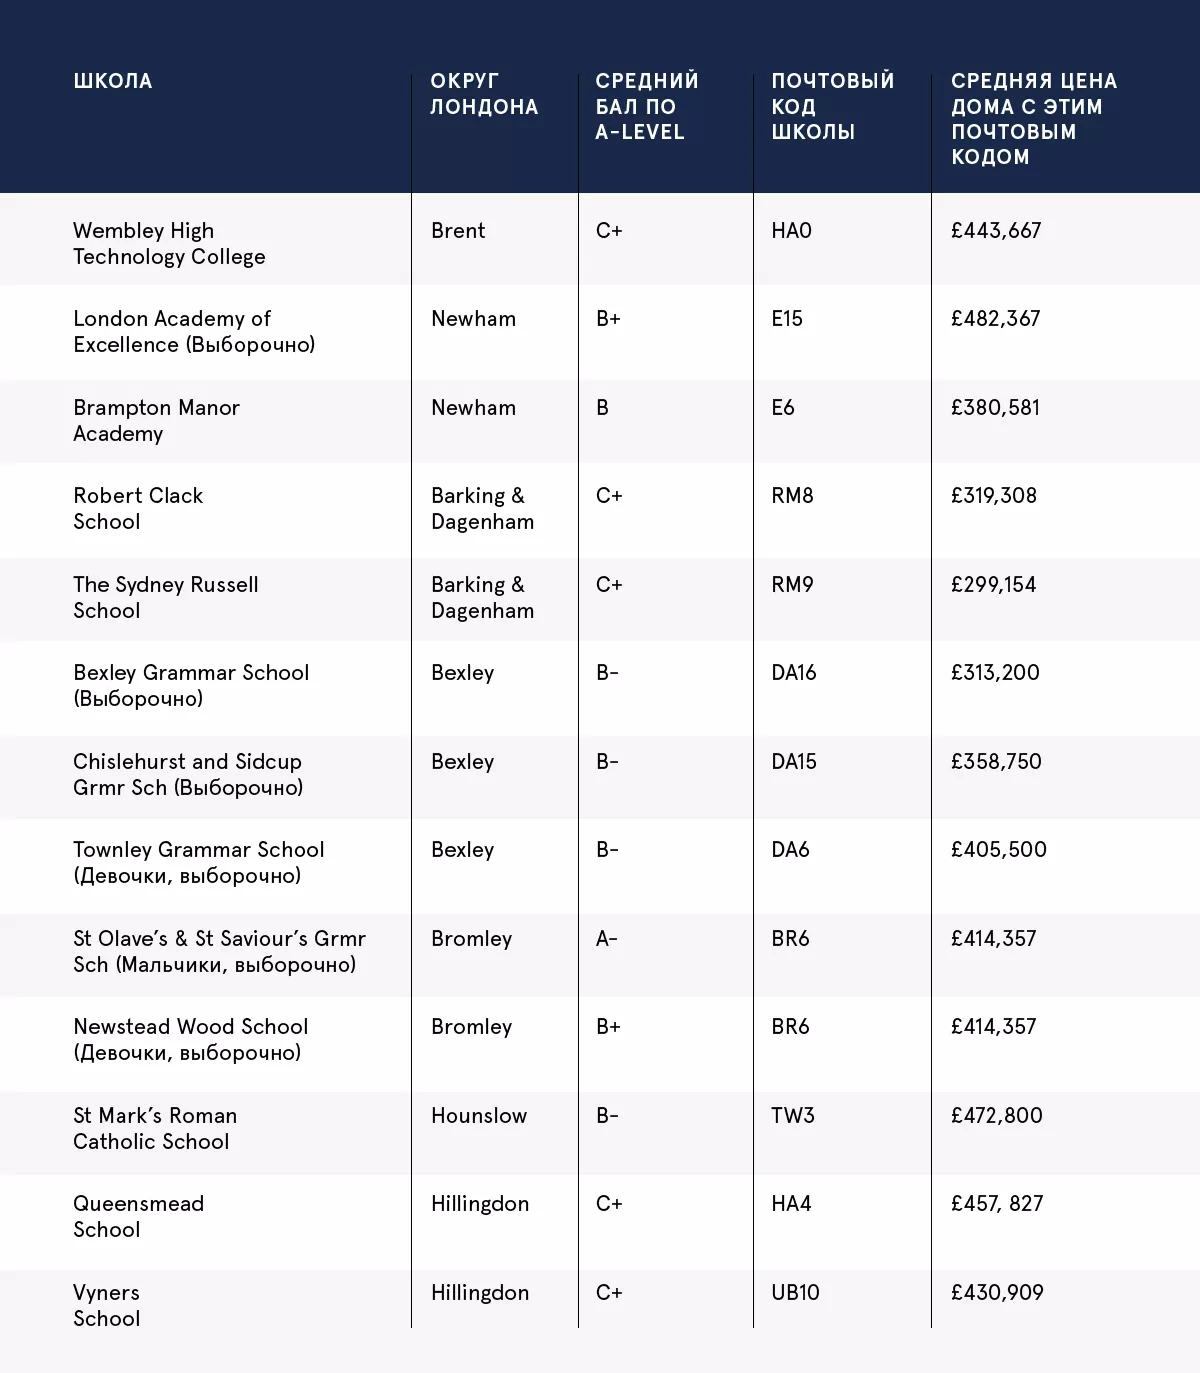The width and height of the screenshot is (1200, 1373).
Task: Click the ОКРУГ ЛОНДОНА column header
Action: [x=484, y=94]
